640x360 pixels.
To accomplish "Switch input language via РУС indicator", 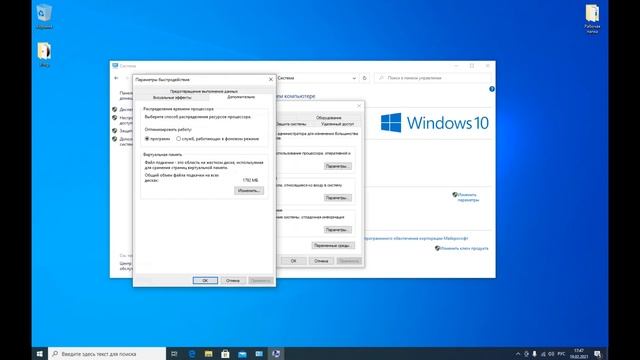I will pos(562,354).
